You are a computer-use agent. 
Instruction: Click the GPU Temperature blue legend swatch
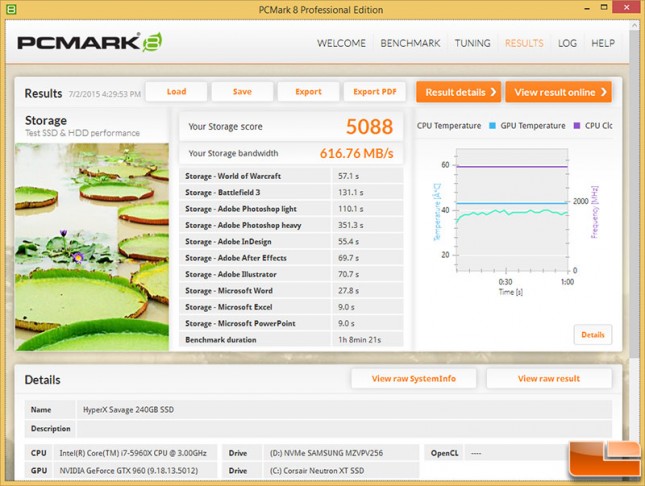(x=492, y=126)
